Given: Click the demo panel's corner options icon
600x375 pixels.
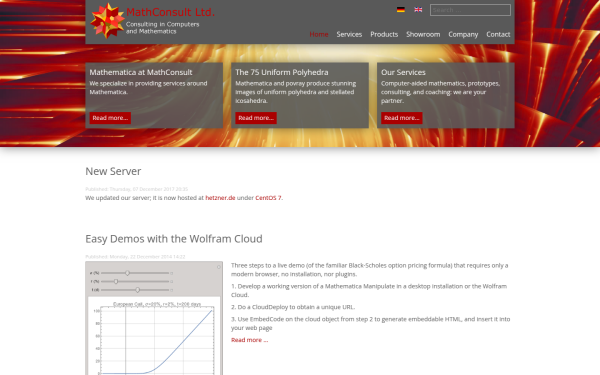Looking at the screenshot, I should [x=219, y=267].
